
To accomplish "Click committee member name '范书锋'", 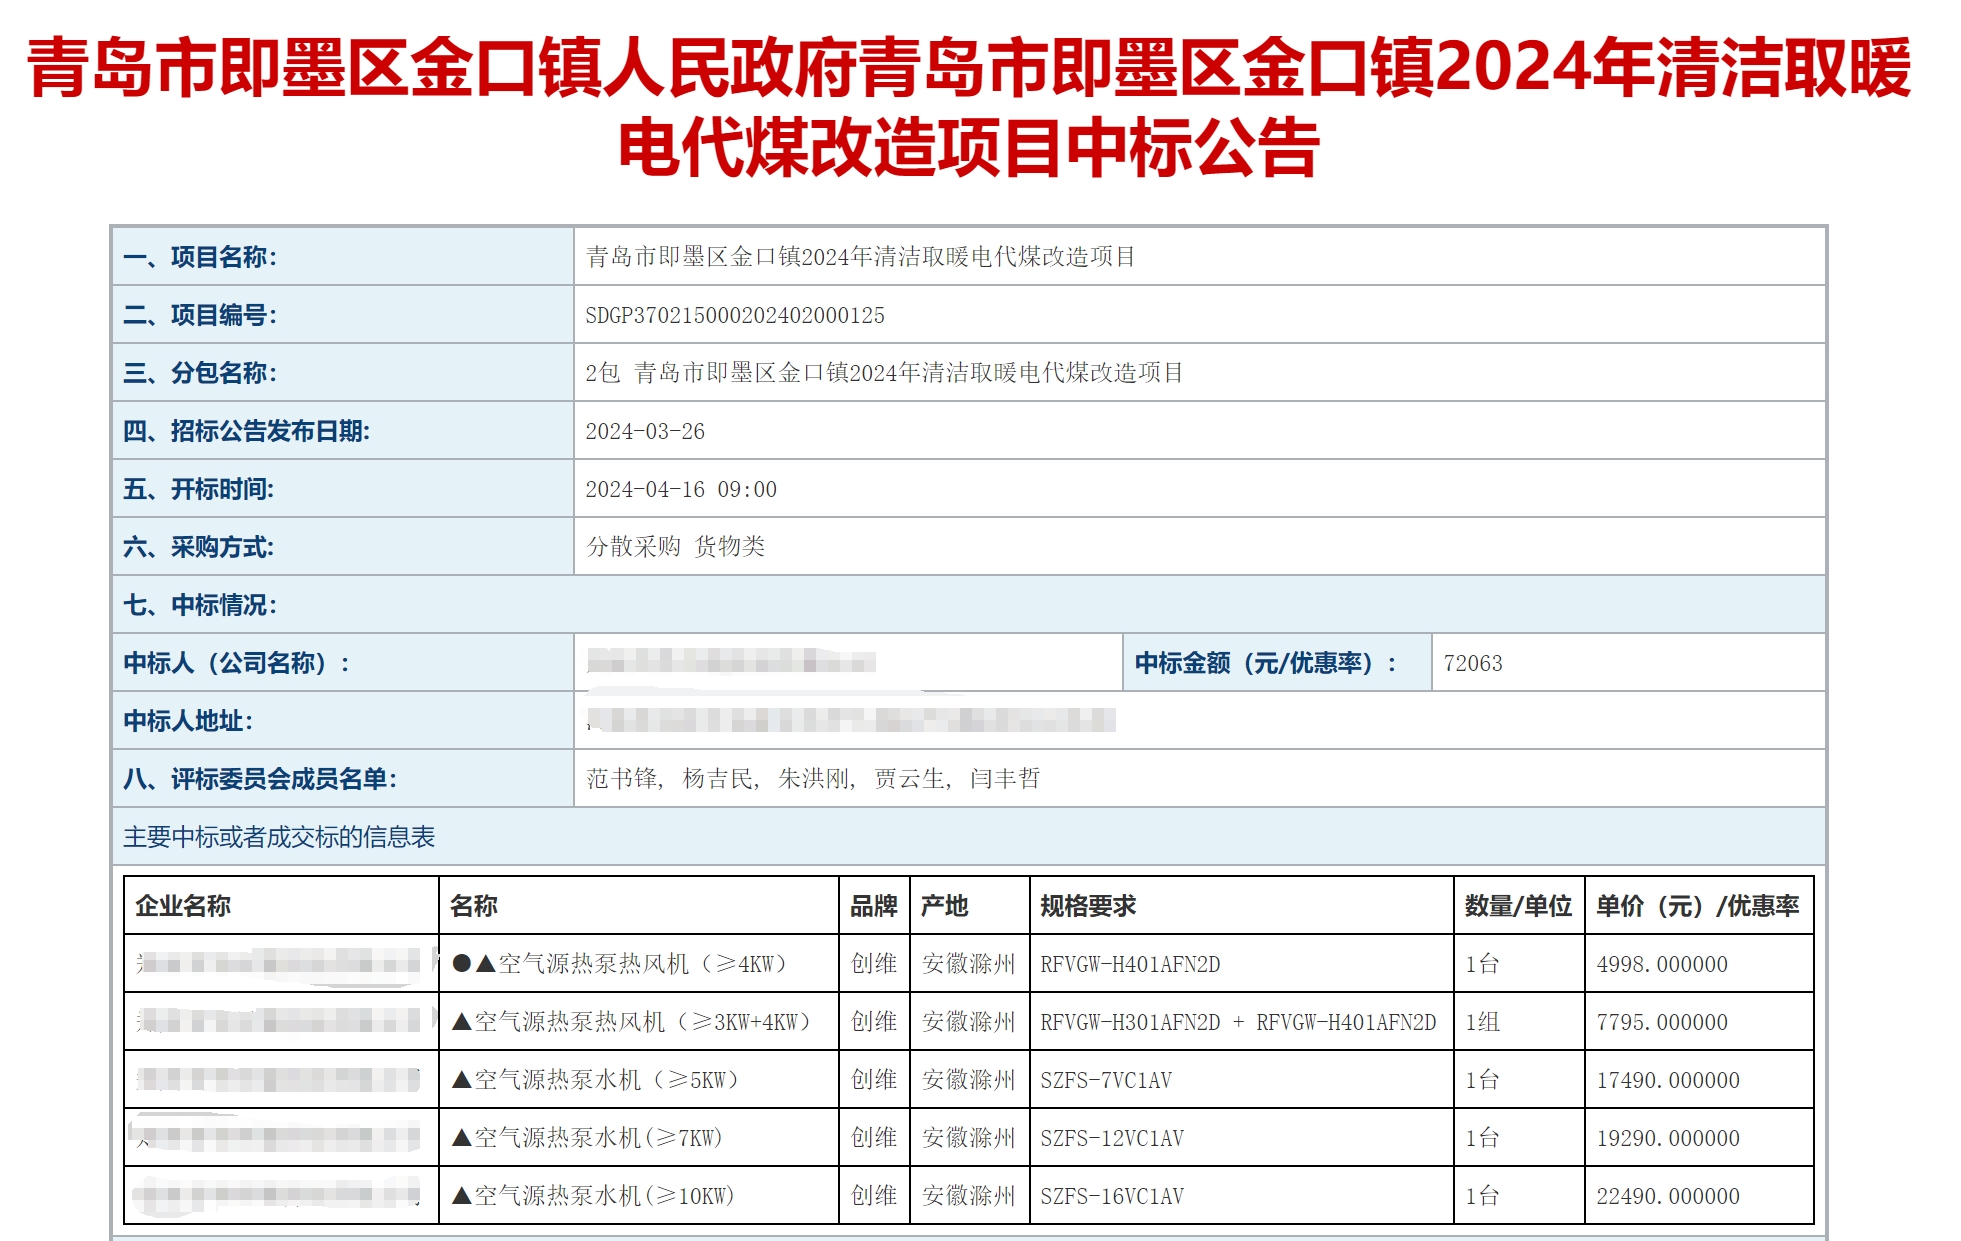I will point(621,779).
